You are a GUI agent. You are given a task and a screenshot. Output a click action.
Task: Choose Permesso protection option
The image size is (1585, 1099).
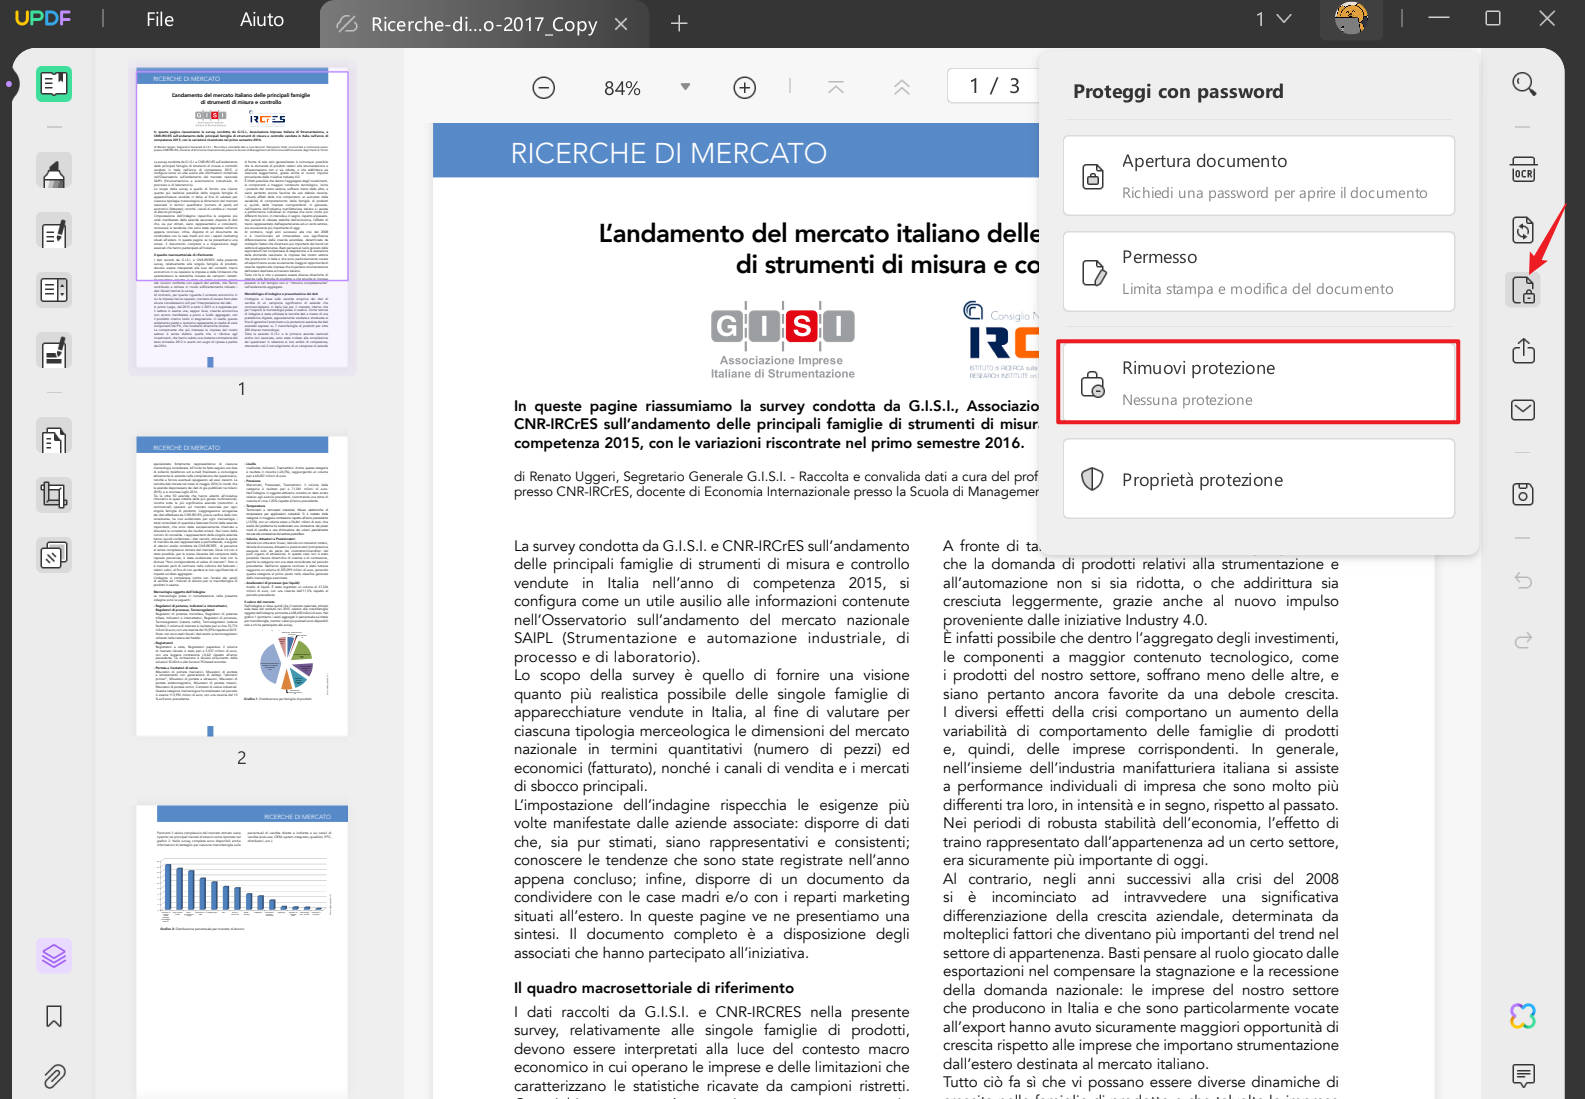(1258, 272)
